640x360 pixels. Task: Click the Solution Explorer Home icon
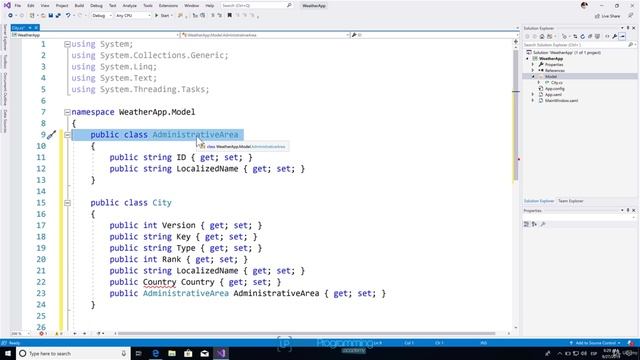pos(542,36)
